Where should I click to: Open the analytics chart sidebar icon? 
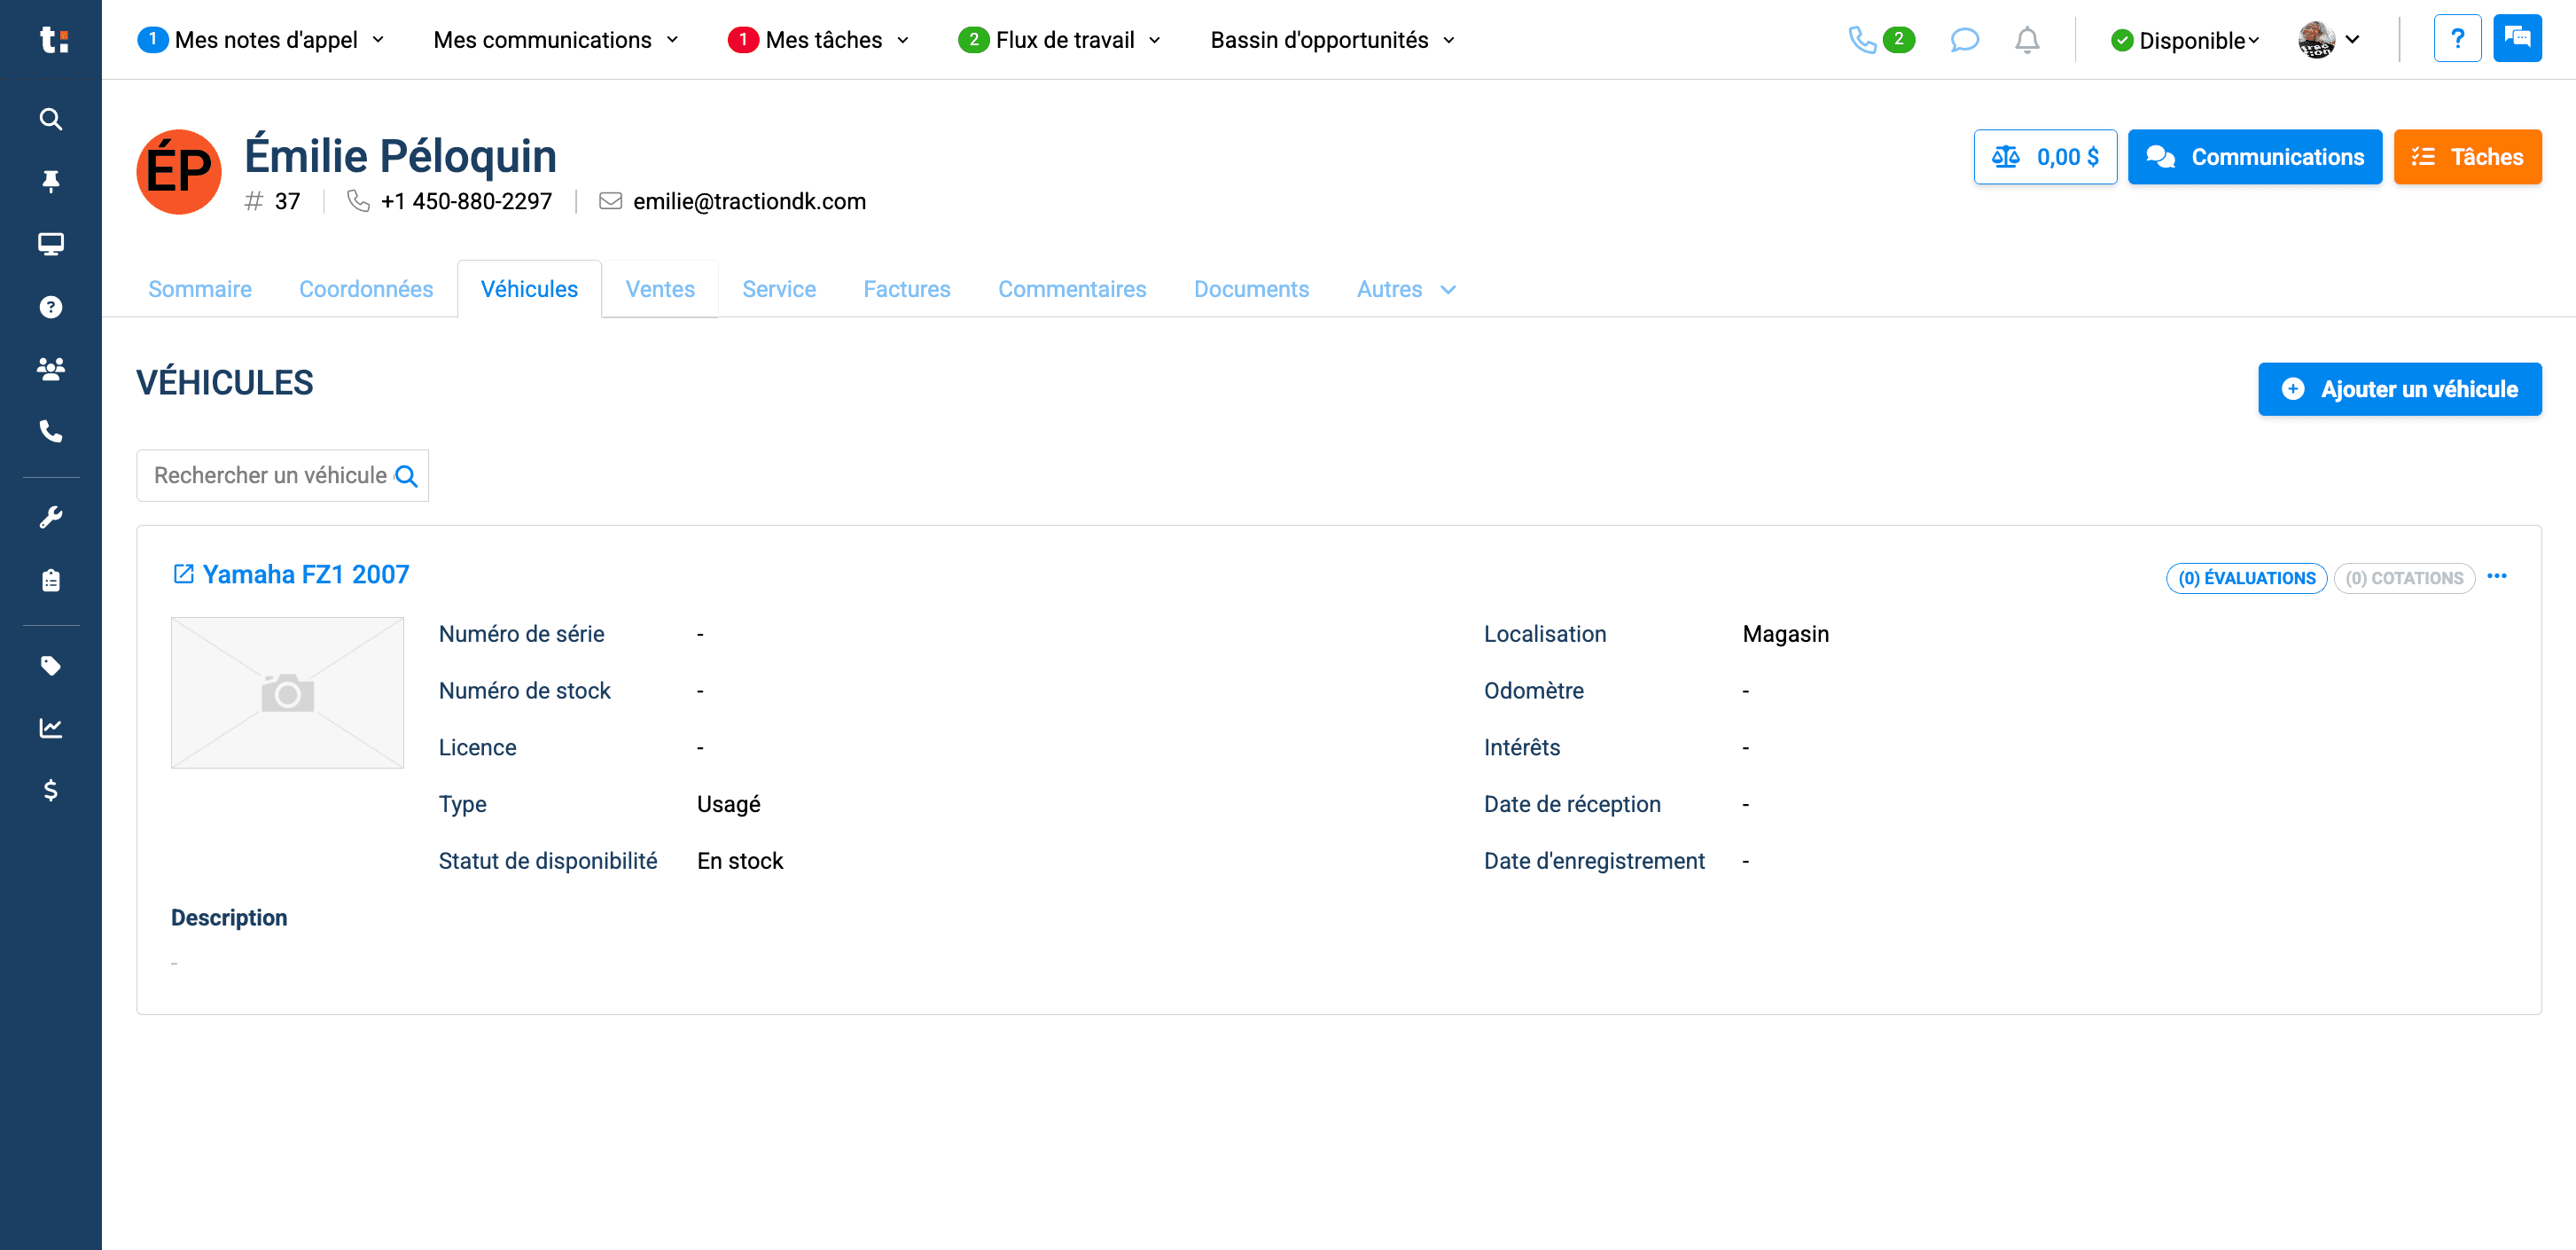point(50,728)
